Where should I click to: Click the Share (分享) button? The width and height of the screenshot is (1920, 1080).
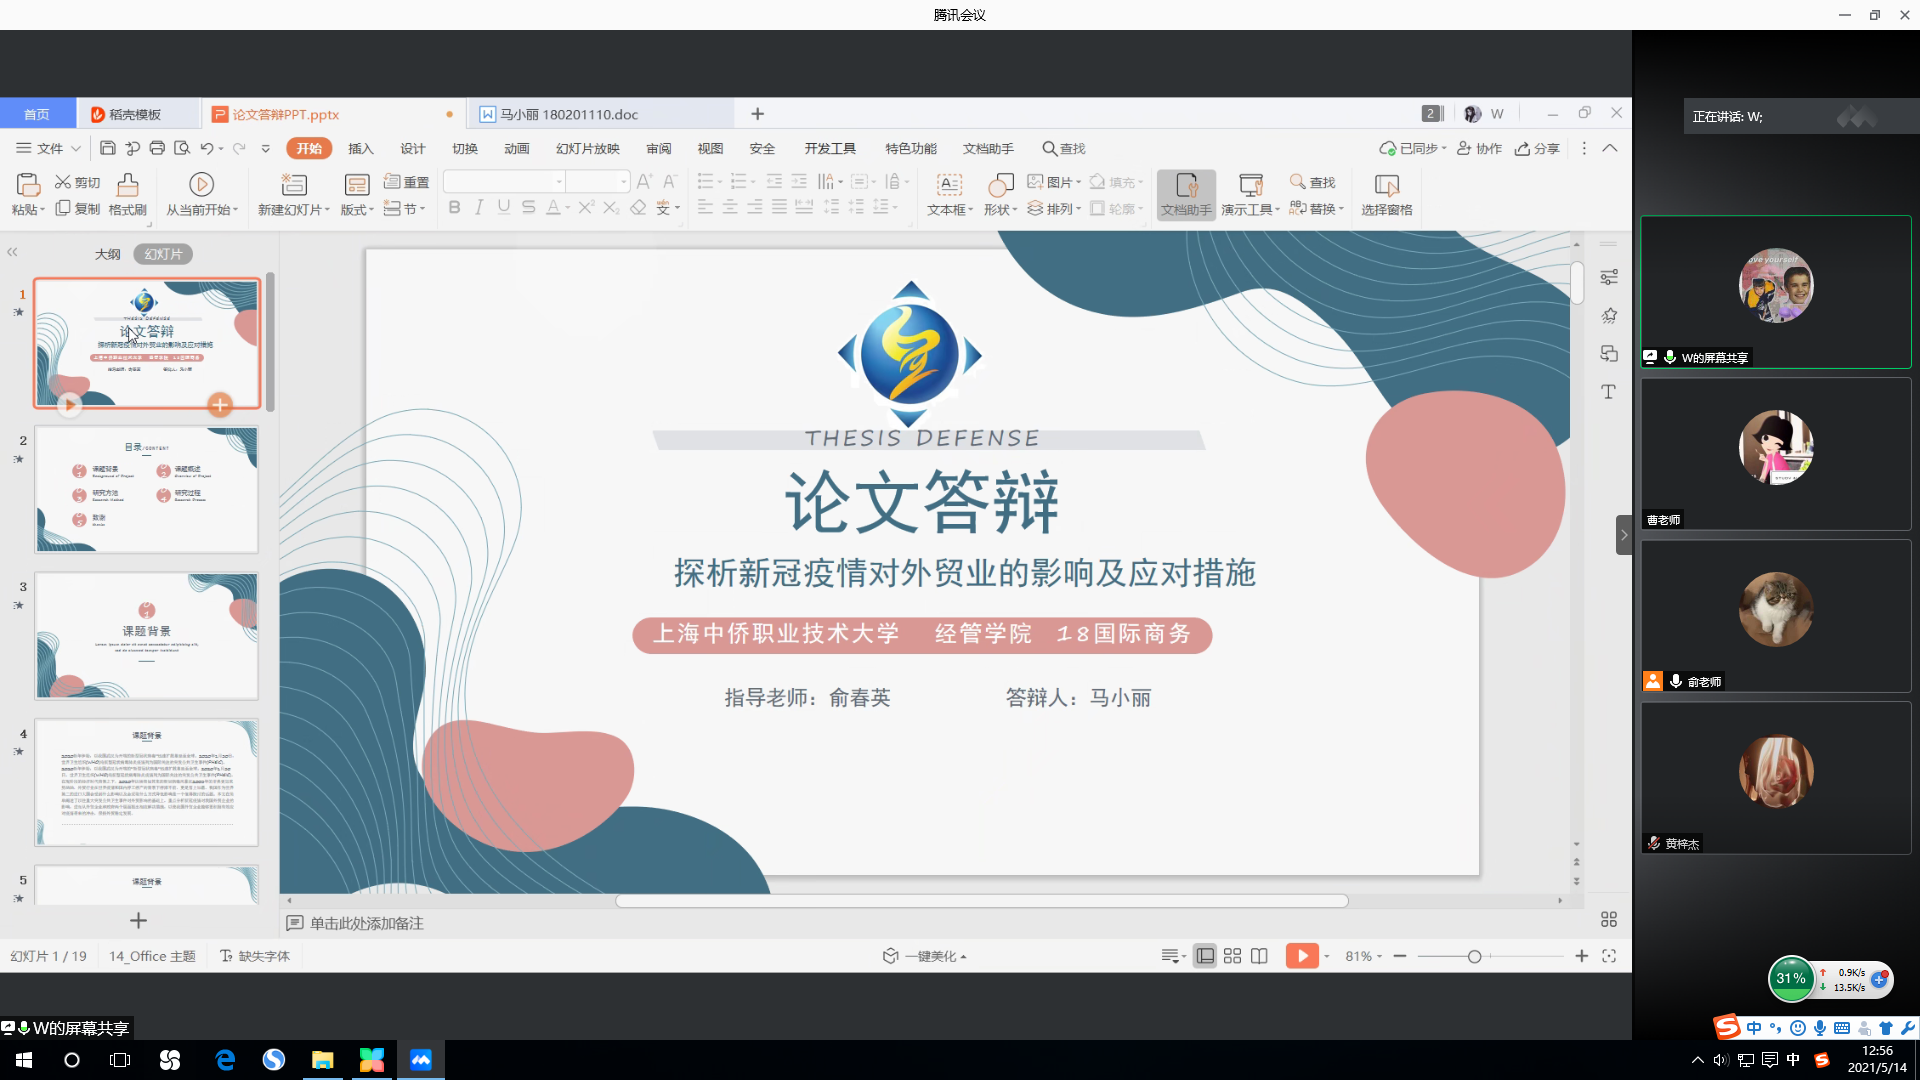1537,148
